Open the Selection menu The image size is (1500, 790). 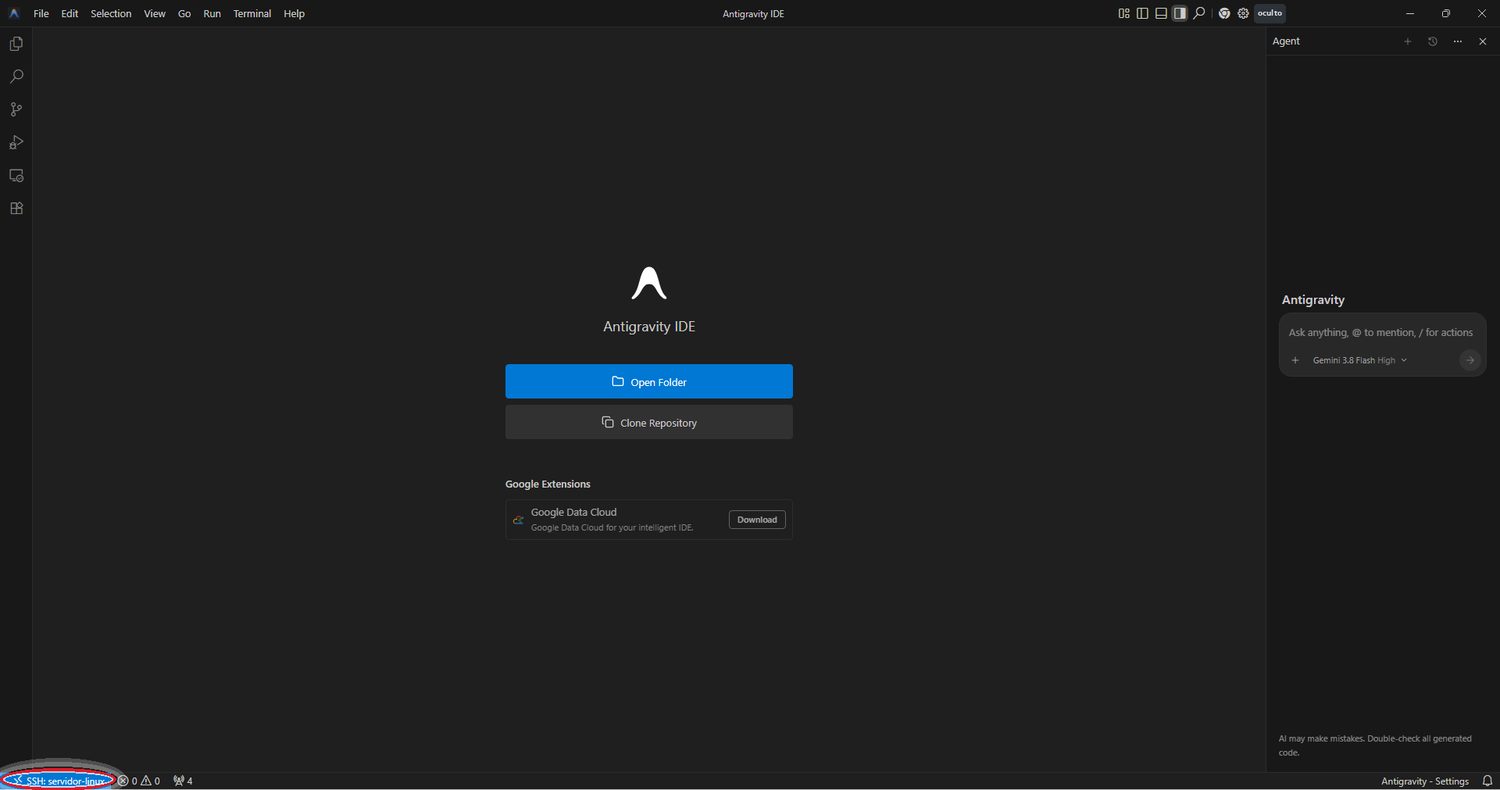point(111,14)
